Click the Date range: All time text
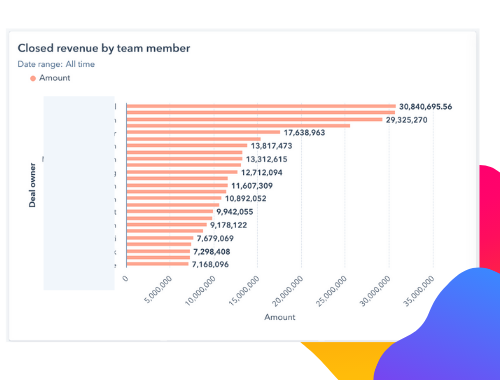 56,64
